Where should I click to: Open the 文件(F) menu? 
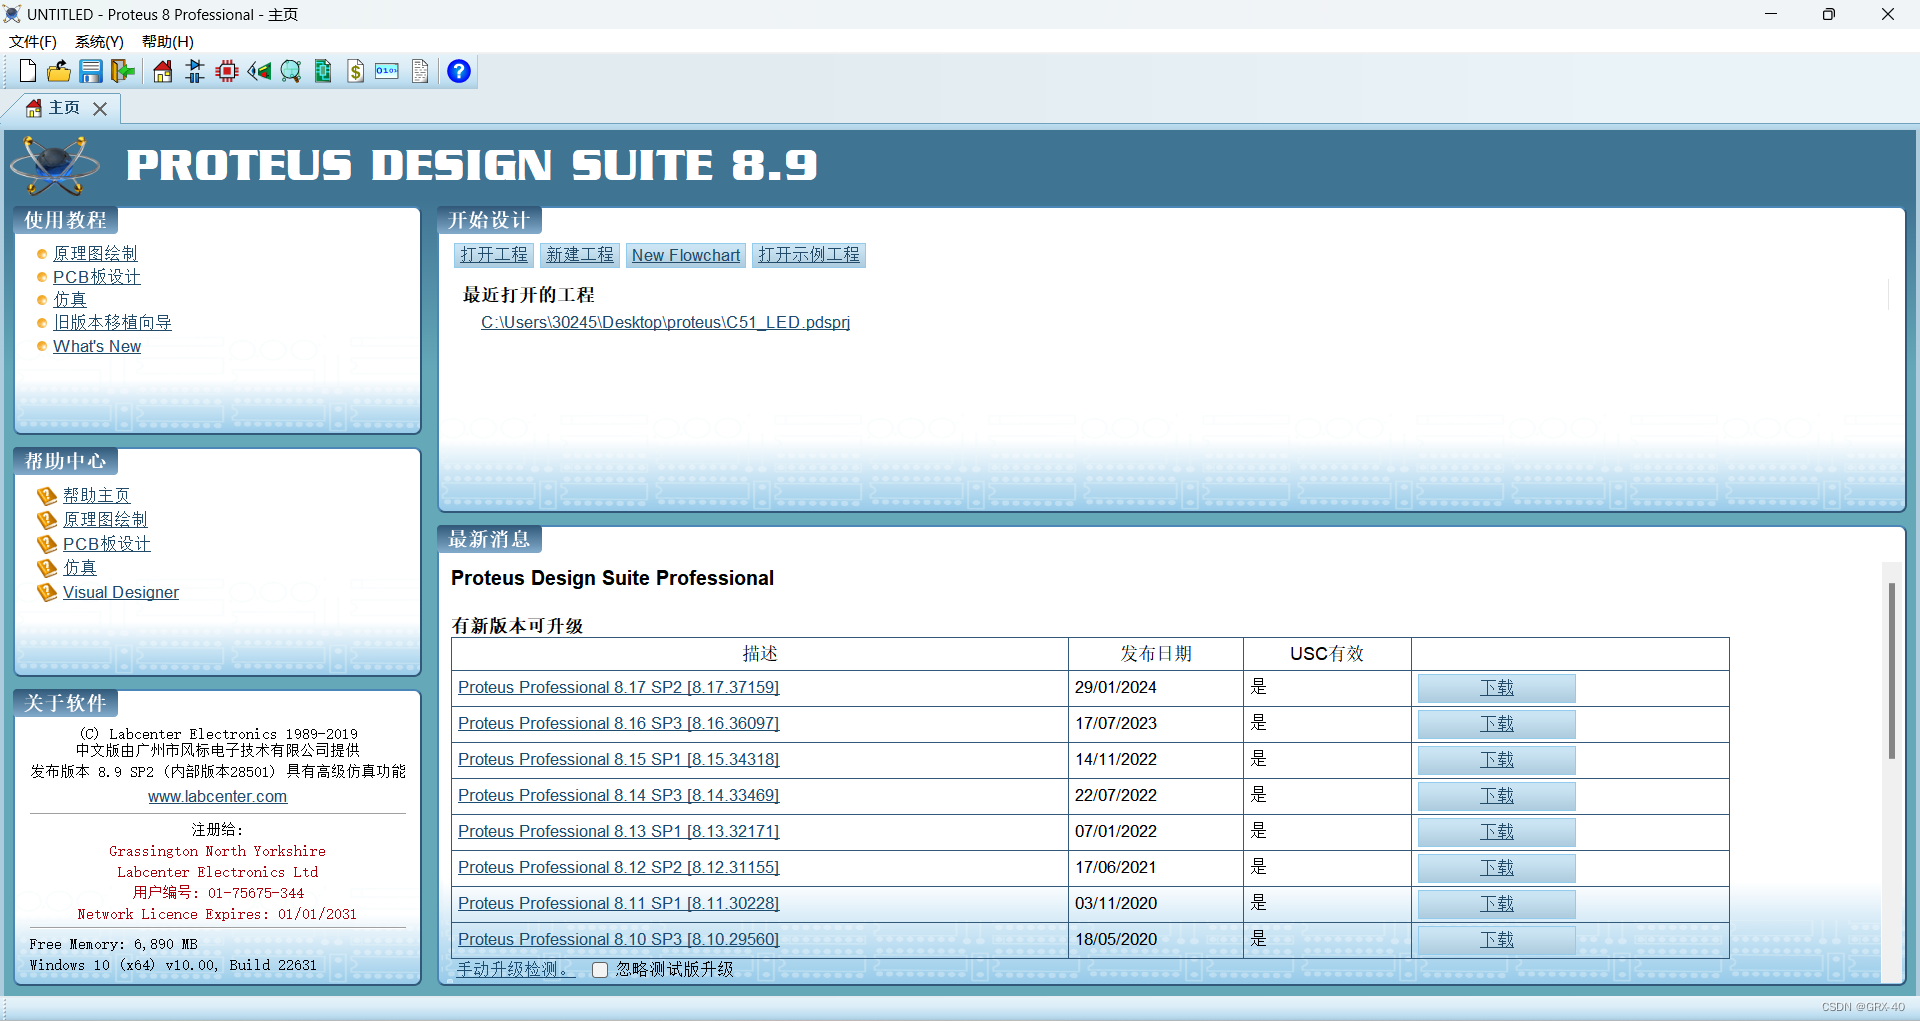tap(33, 42)
